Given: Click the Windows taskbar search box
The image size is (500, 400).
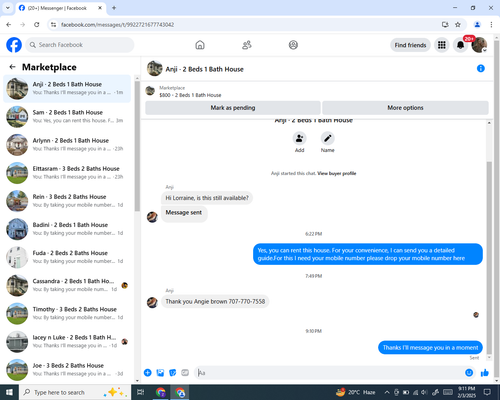Looking at the screenshot, I should coord(75,392).
